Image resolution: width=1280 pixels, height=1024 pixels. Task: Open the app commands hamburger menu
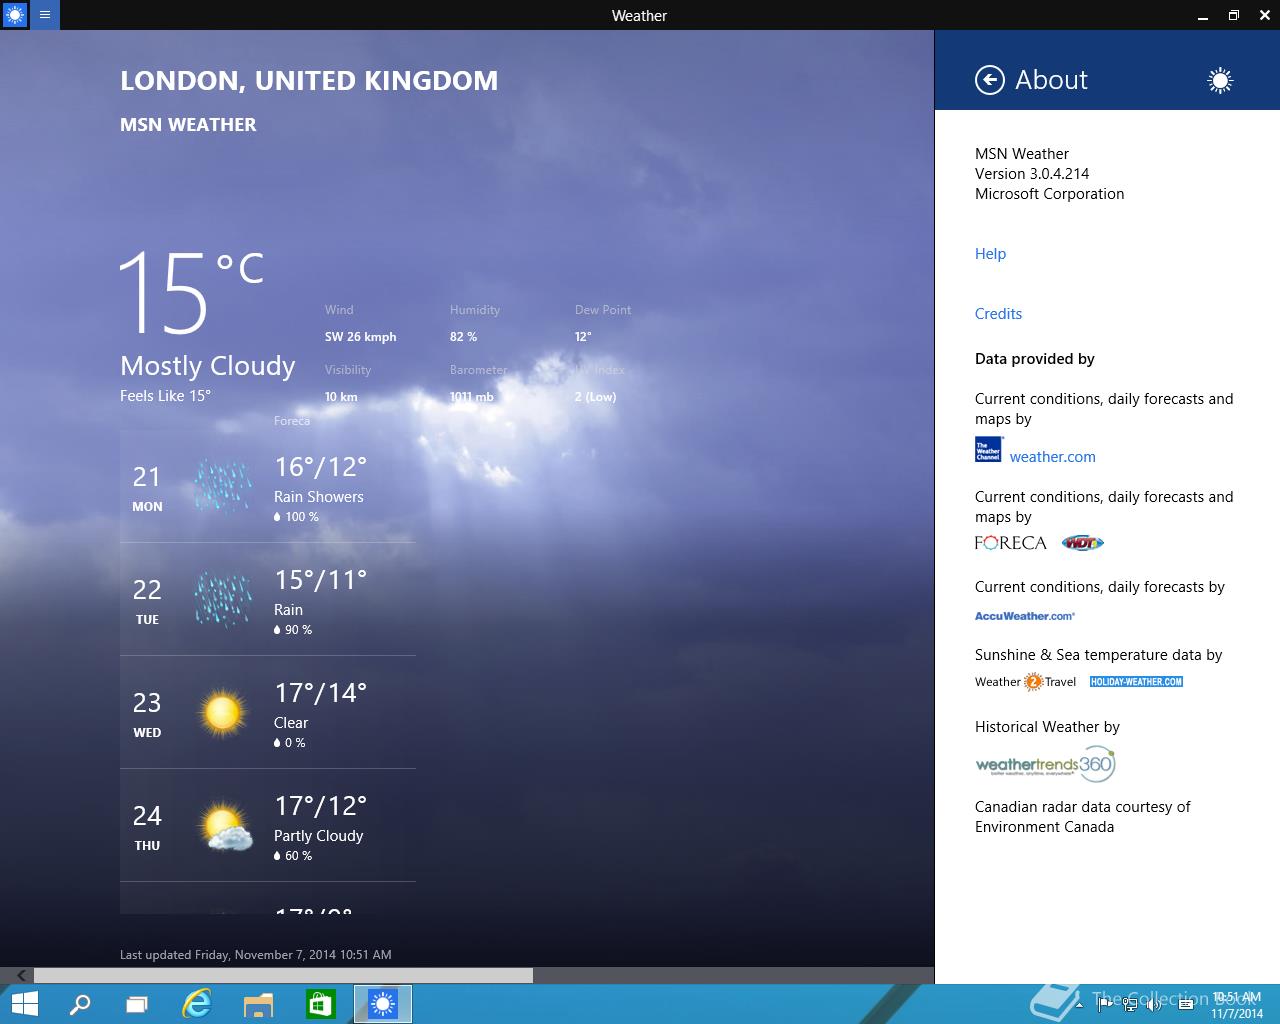point(45,15)
